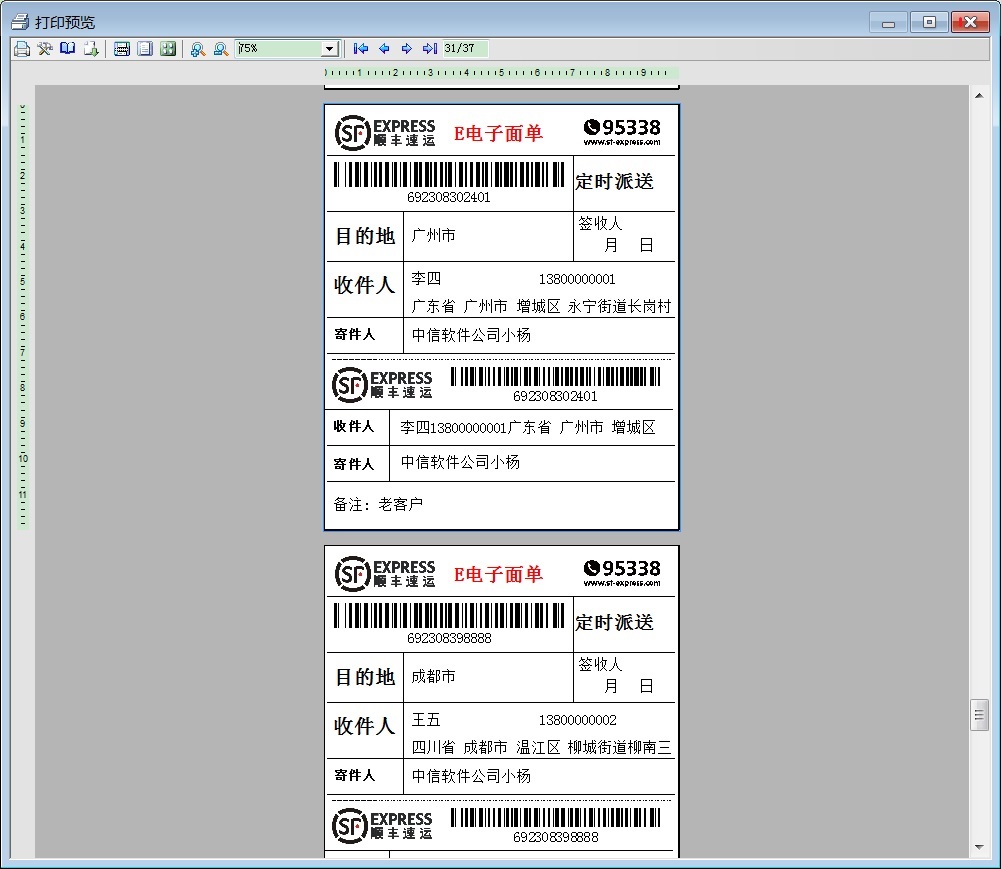Go to the previous page

(384, 48)
